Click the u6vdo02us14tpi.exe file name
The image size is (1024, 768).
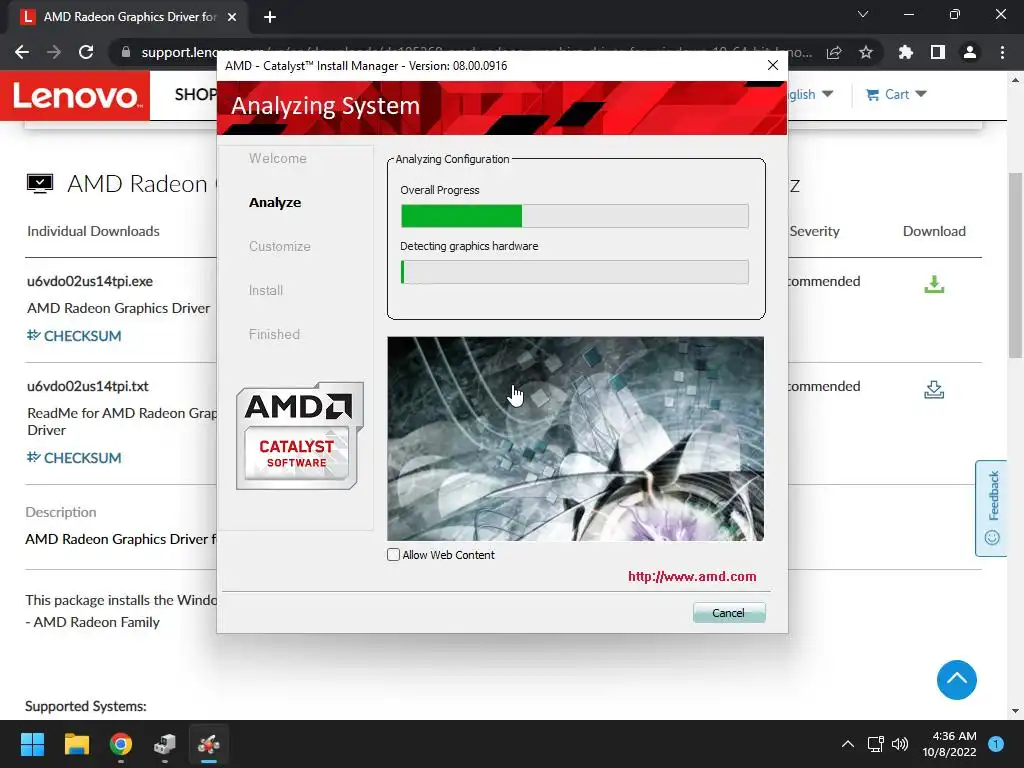point(90,281)
